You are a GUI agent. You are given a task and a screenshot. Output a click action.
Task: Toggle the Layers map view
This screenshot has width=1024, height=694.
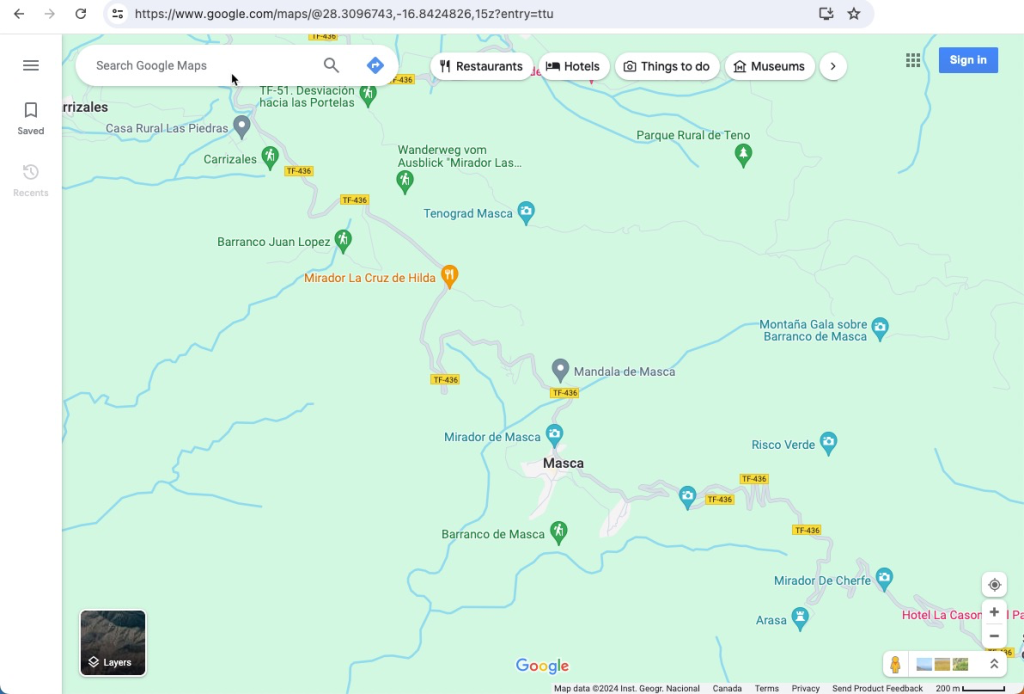pyautogui.click(x=113, y=643)
